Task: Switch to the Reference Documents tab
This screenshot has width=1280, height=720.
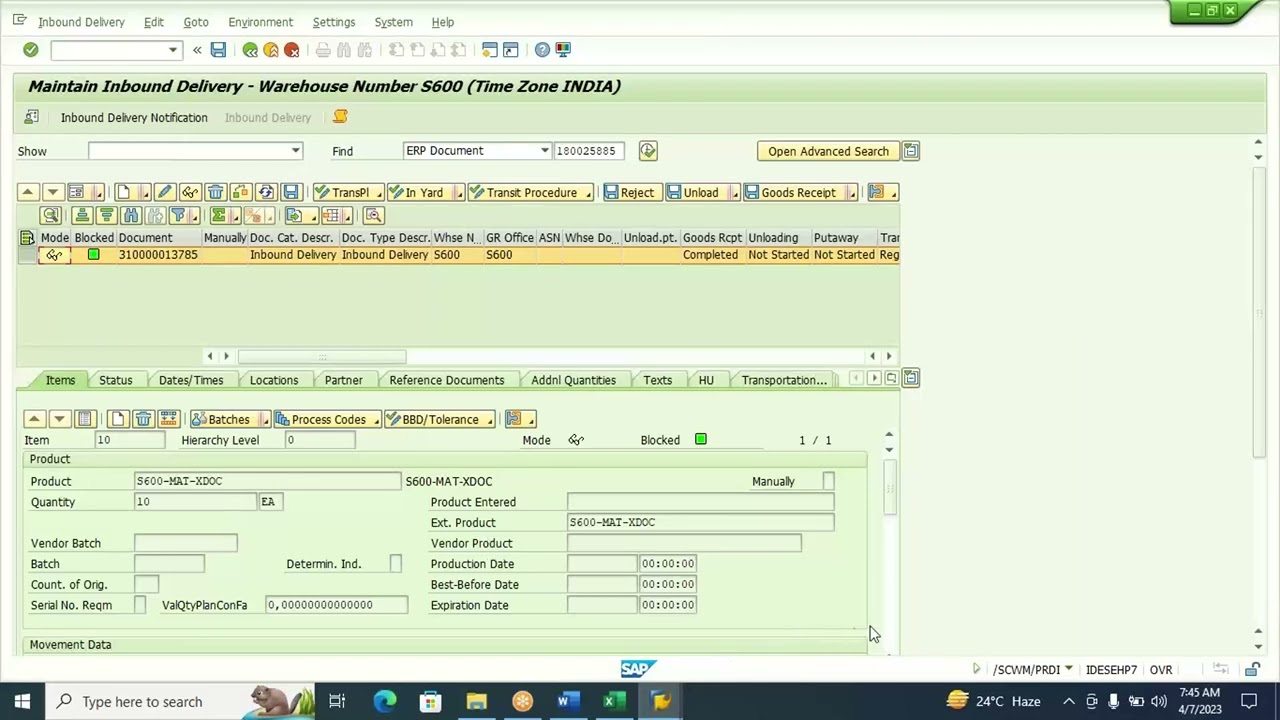Action: click(x=447, y=380)
